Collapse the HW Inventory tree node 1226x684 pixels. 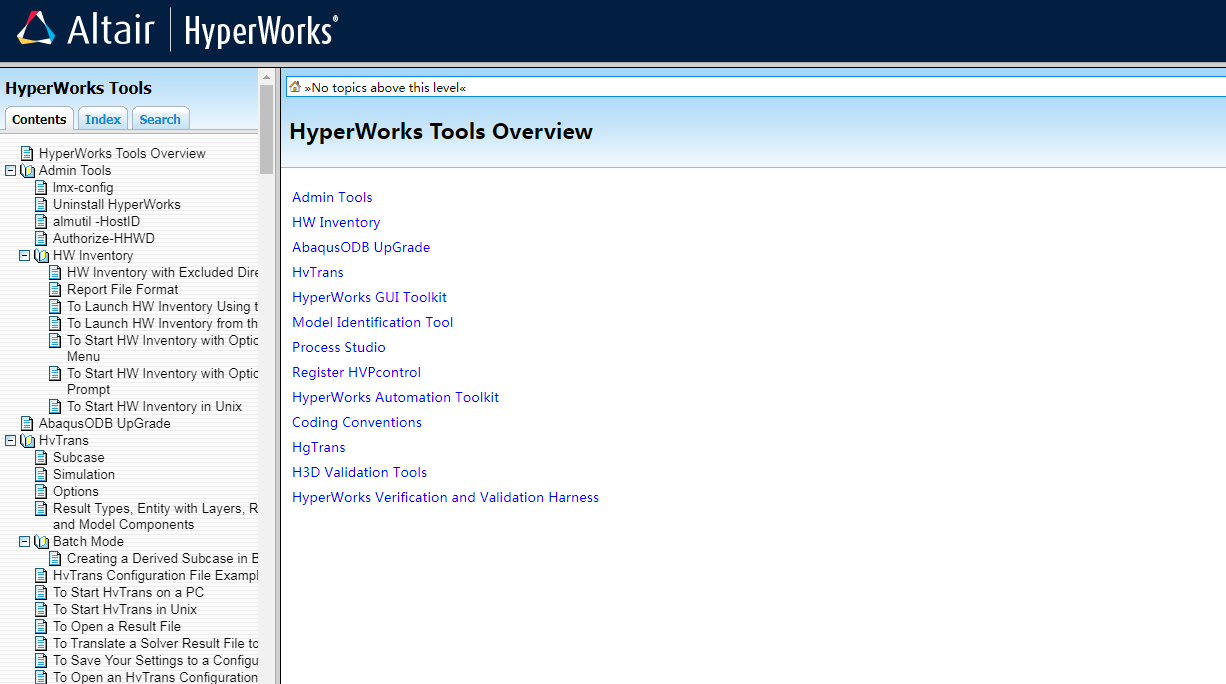click(x=24, y=256)
